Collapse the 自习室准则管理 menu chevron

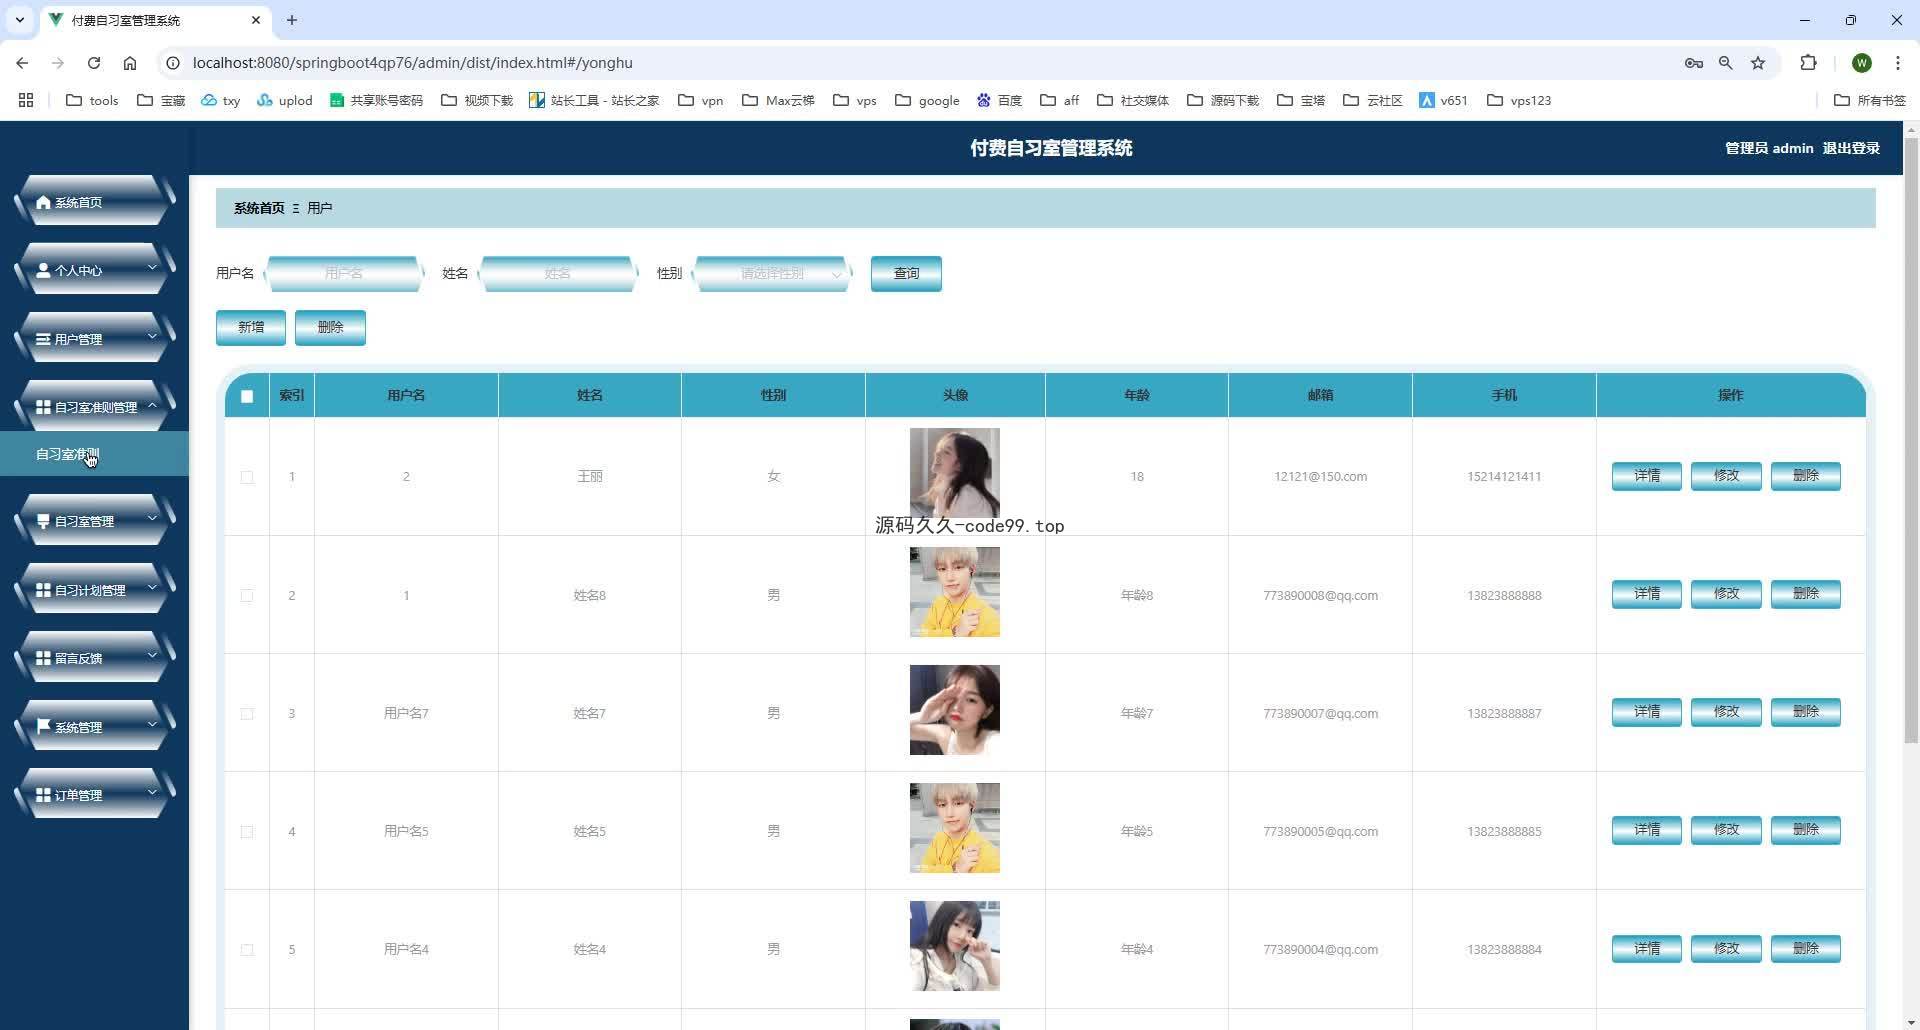152,405
